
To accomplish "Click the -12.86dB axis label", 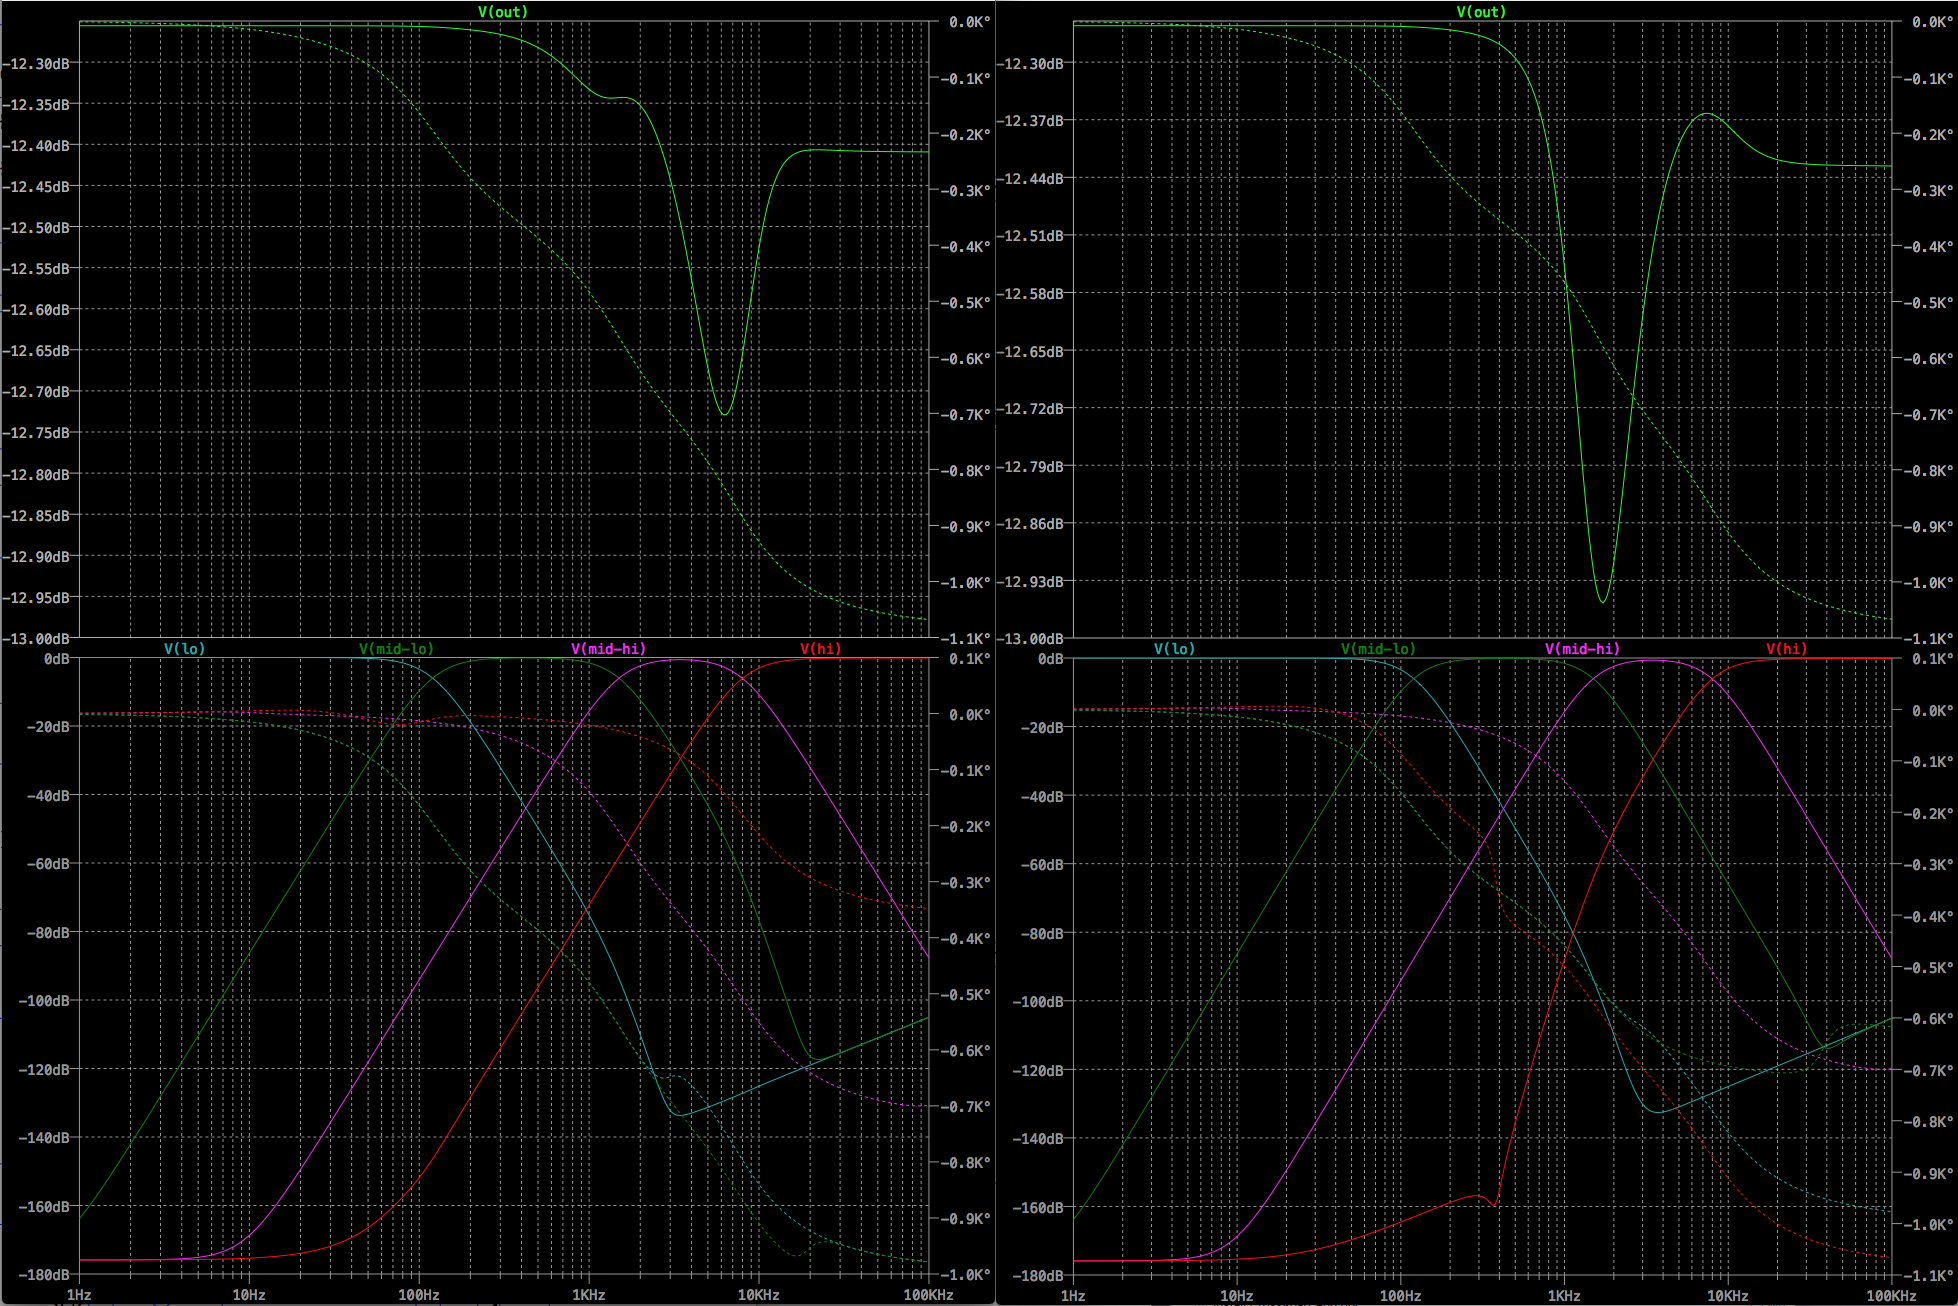I will [x=1030, y=524].
